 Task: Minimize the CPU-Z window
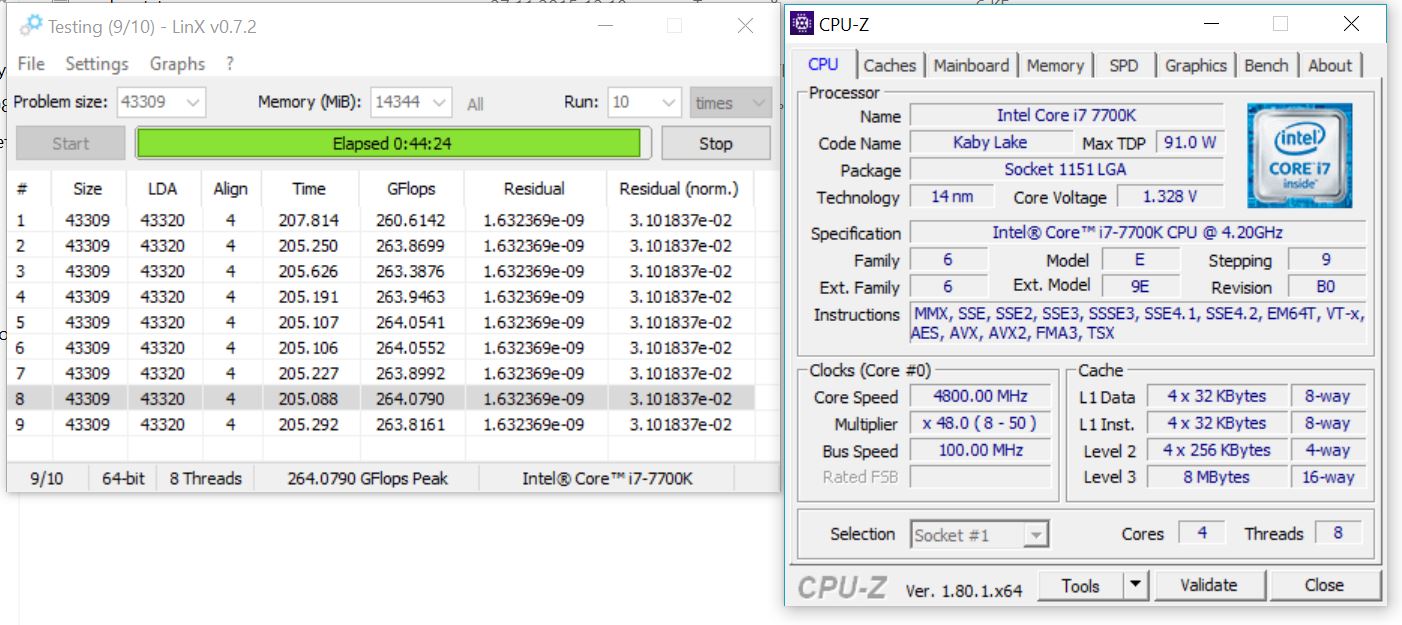point(1209,24)
